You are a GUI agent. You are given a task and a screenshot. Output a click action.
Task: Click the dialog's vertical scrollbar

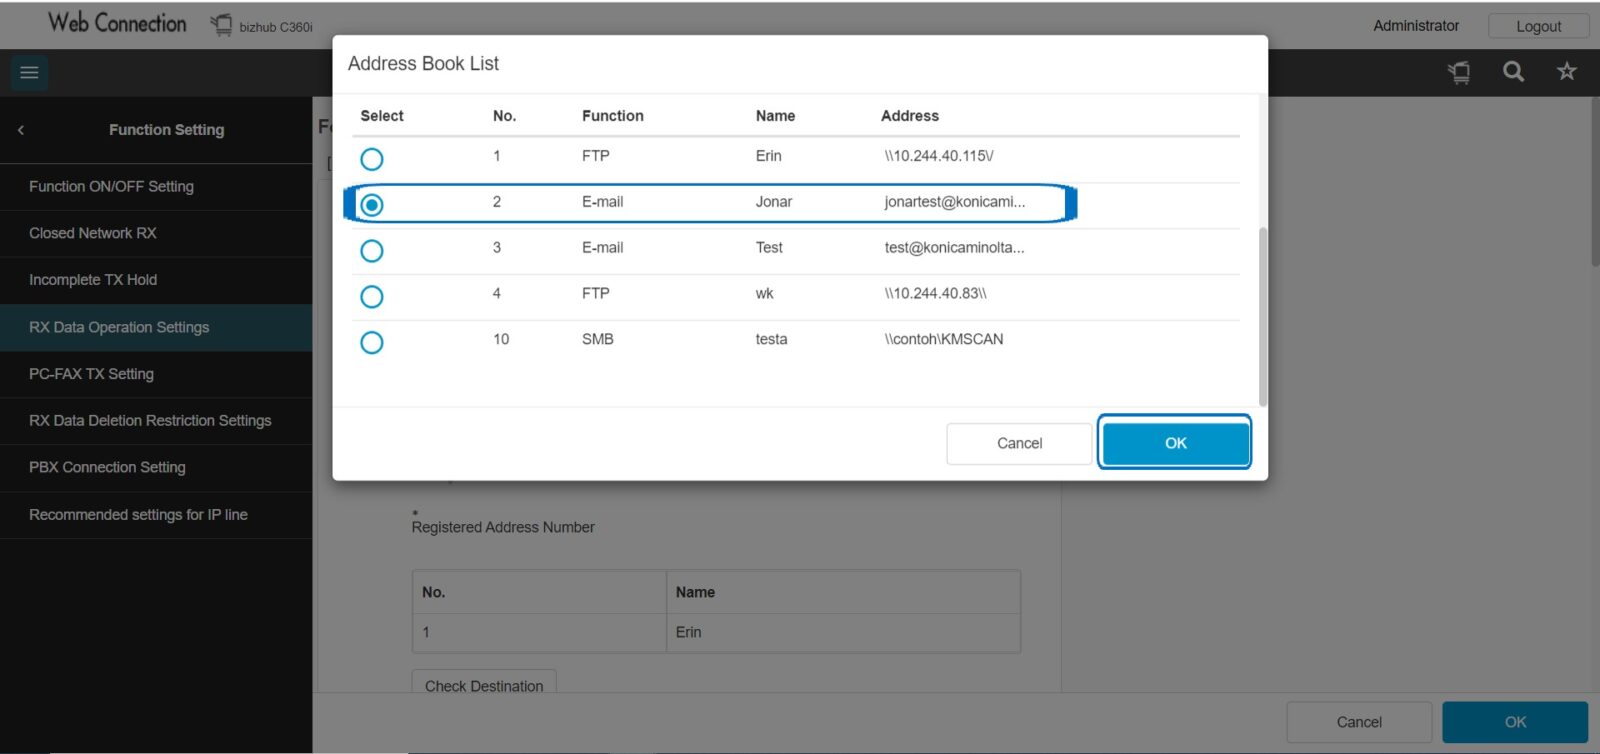(x=1262, y=315)
